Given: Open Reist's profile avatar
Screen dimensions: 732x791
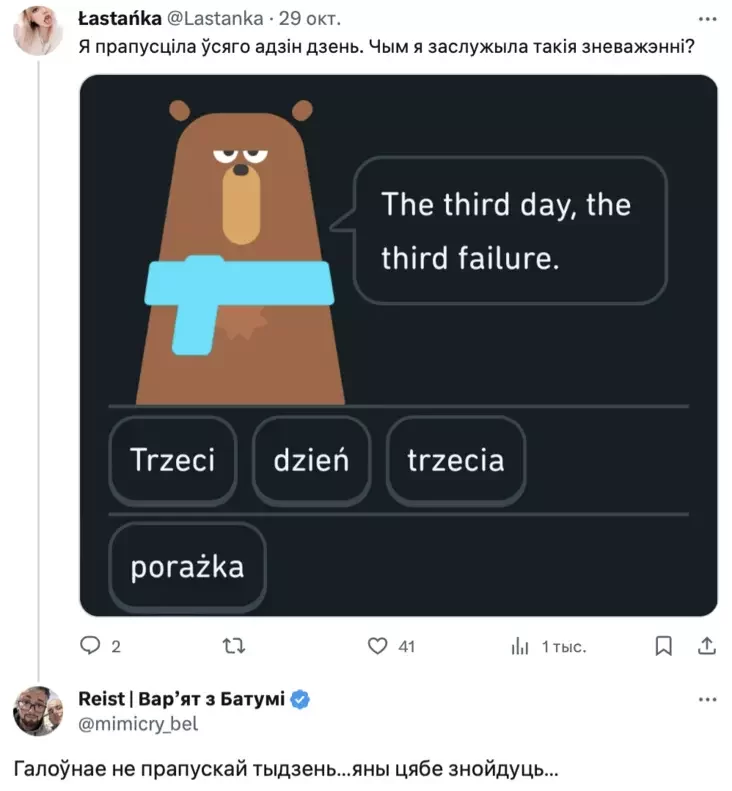Looking at the screenshot, I should click(x=38, y=711).
